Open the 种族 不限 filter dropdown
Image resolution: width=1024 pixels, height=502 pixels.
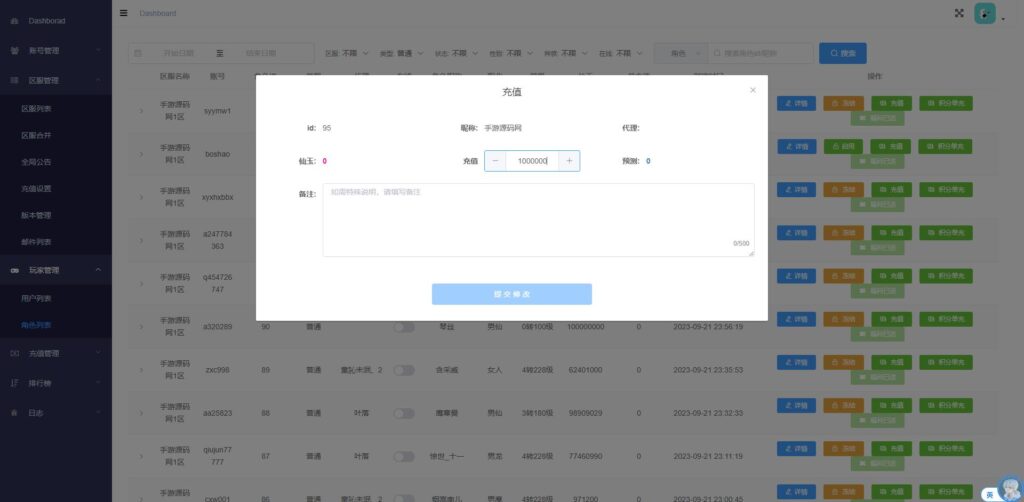(566, 54)
